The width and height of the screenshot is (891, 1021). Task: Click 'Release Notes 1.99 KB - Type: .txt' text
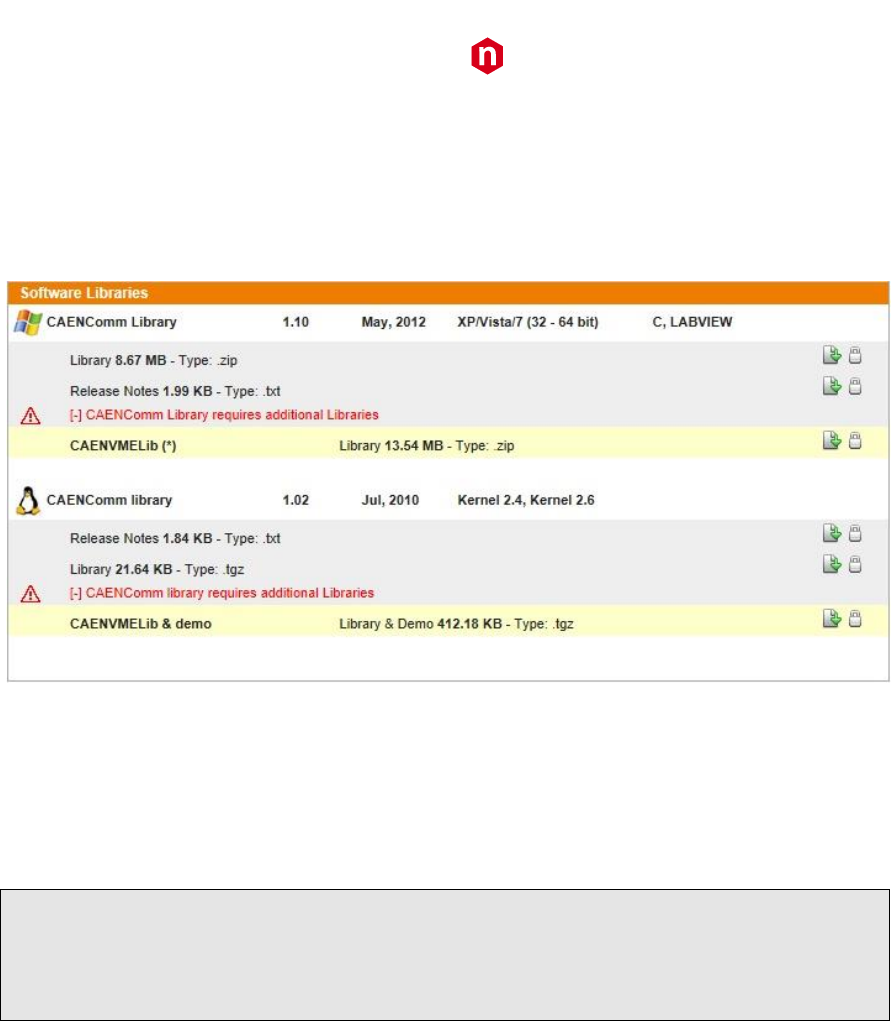pyautogui.click(x=175, y=391)
